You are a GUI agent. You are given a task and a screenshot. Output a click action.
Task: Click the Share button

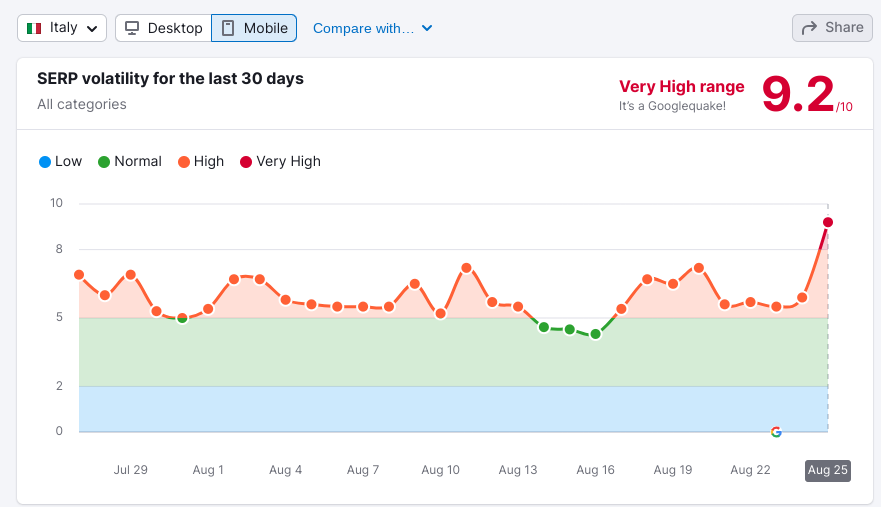tap(832, 28)
